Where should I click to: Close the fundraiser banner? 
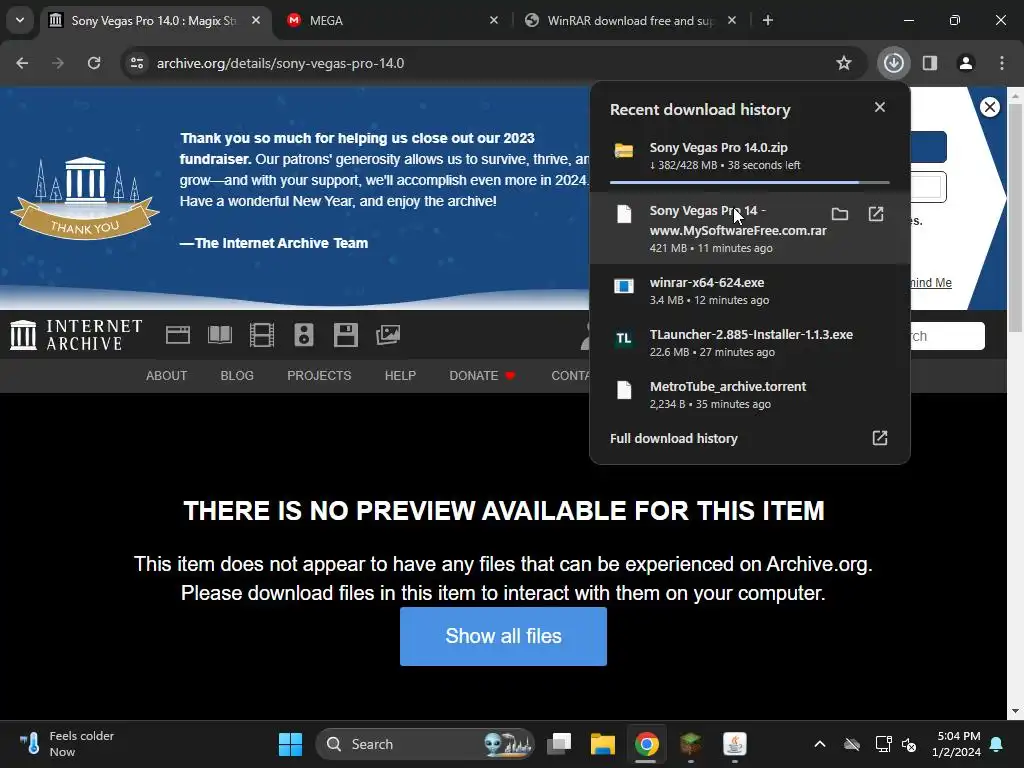[x=989, y=107]
